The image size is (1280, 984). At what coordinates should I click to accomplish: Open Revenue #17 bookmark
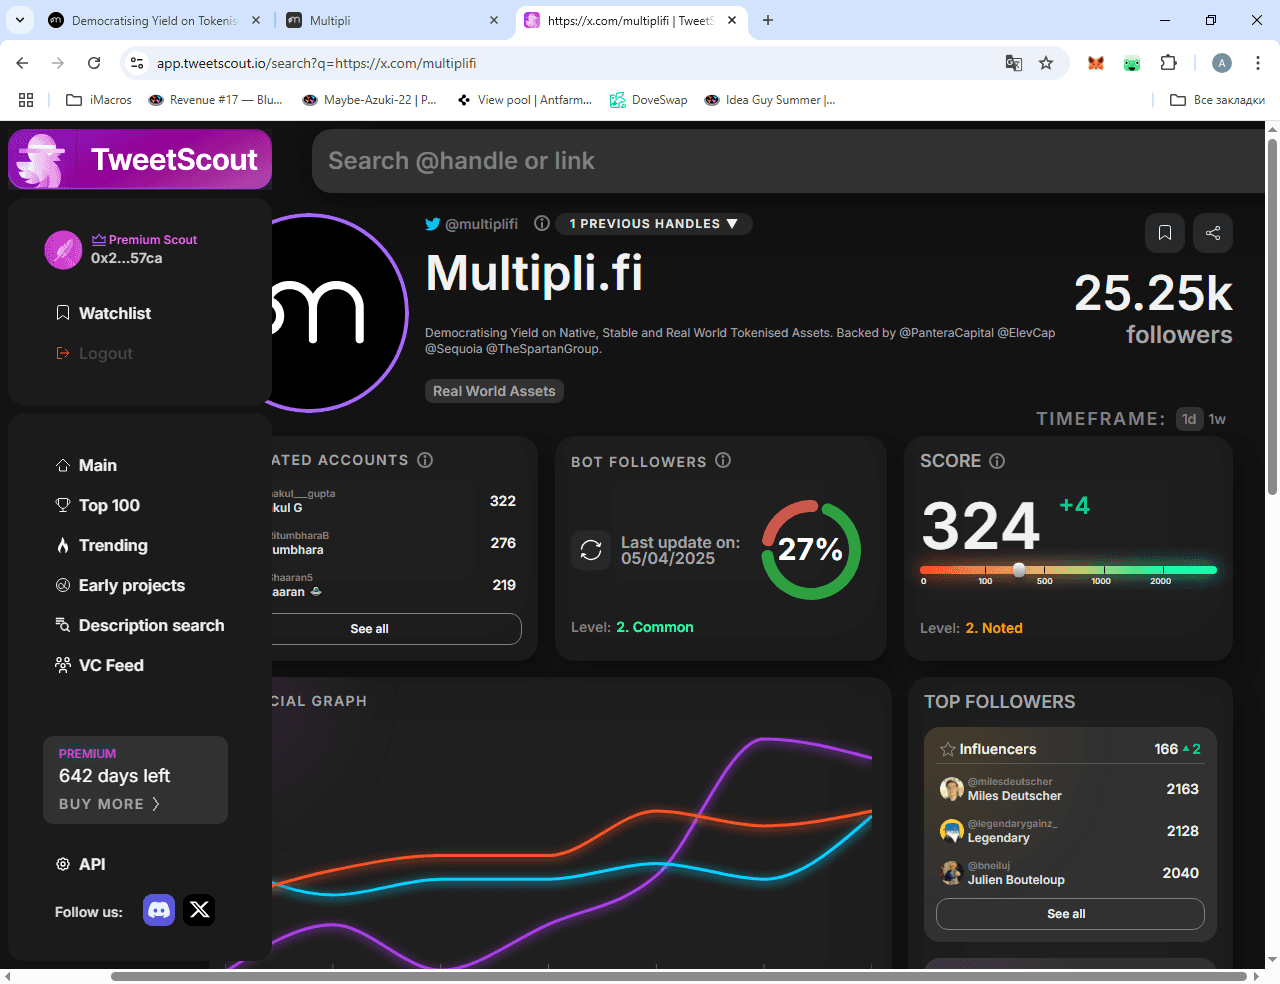[215, 100]
